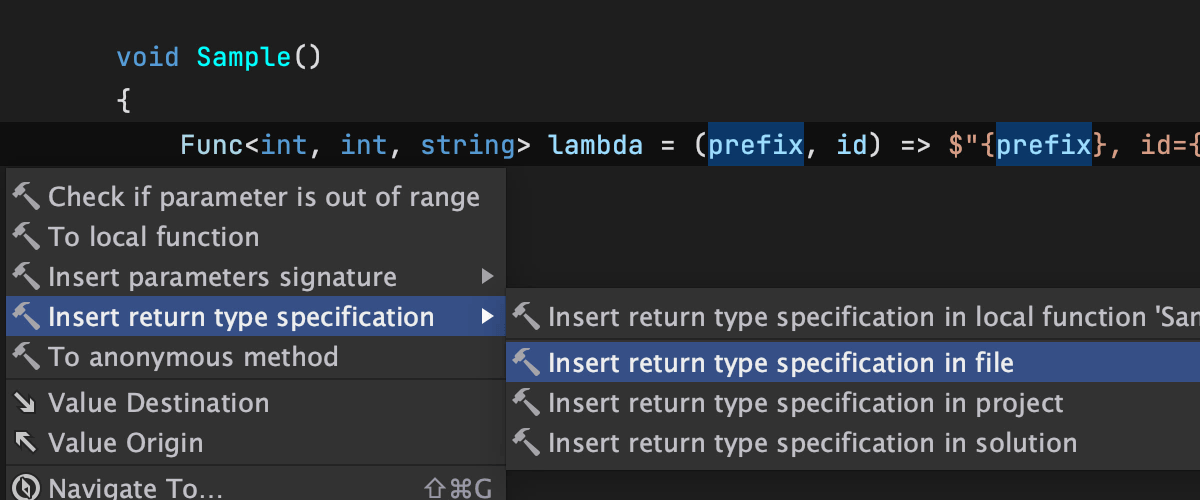
Task: Choose 'To local function' action
Action: coord(153,237)
